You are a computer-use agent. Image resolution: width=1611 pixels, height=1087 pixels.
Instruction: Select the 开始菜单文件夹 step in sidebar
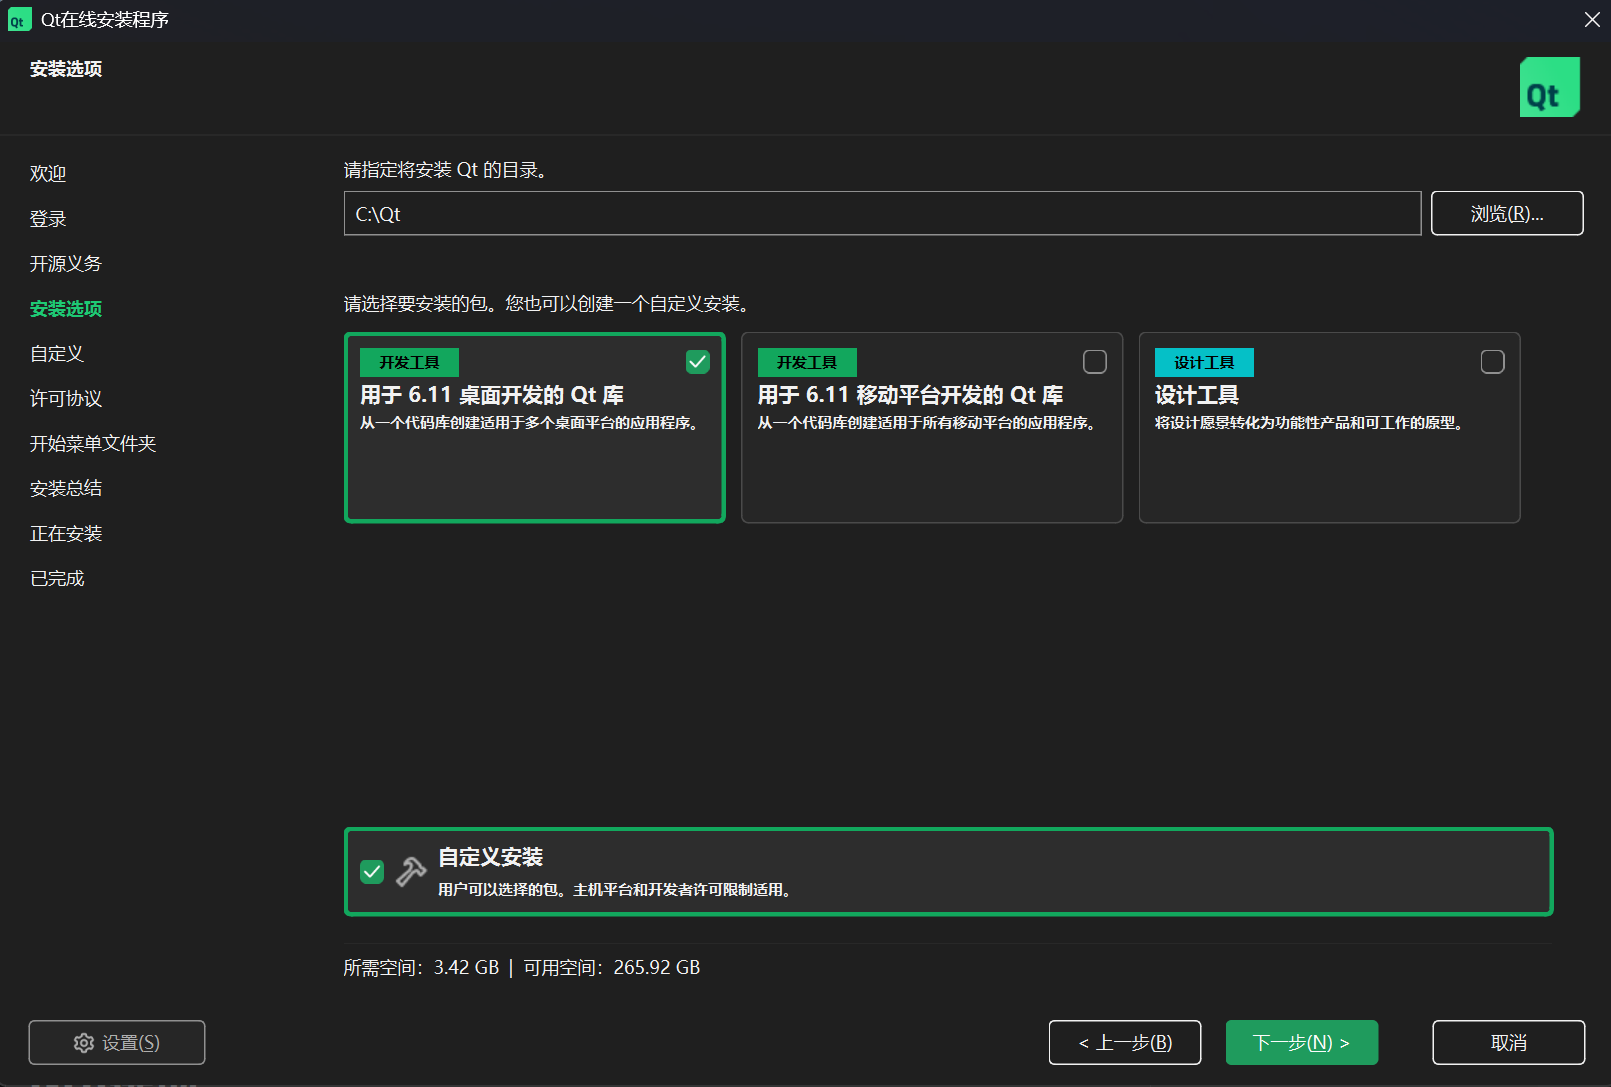coord(93,444)
